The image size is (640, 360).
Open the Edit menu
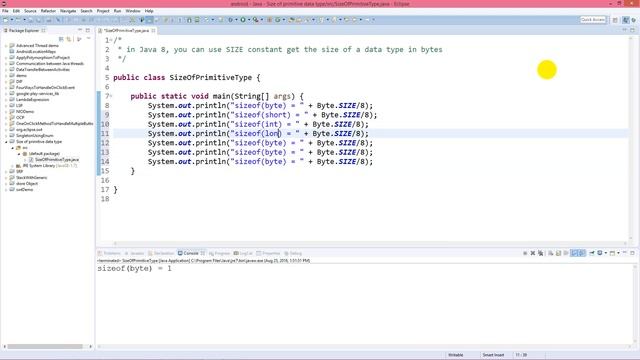(16, 11)
